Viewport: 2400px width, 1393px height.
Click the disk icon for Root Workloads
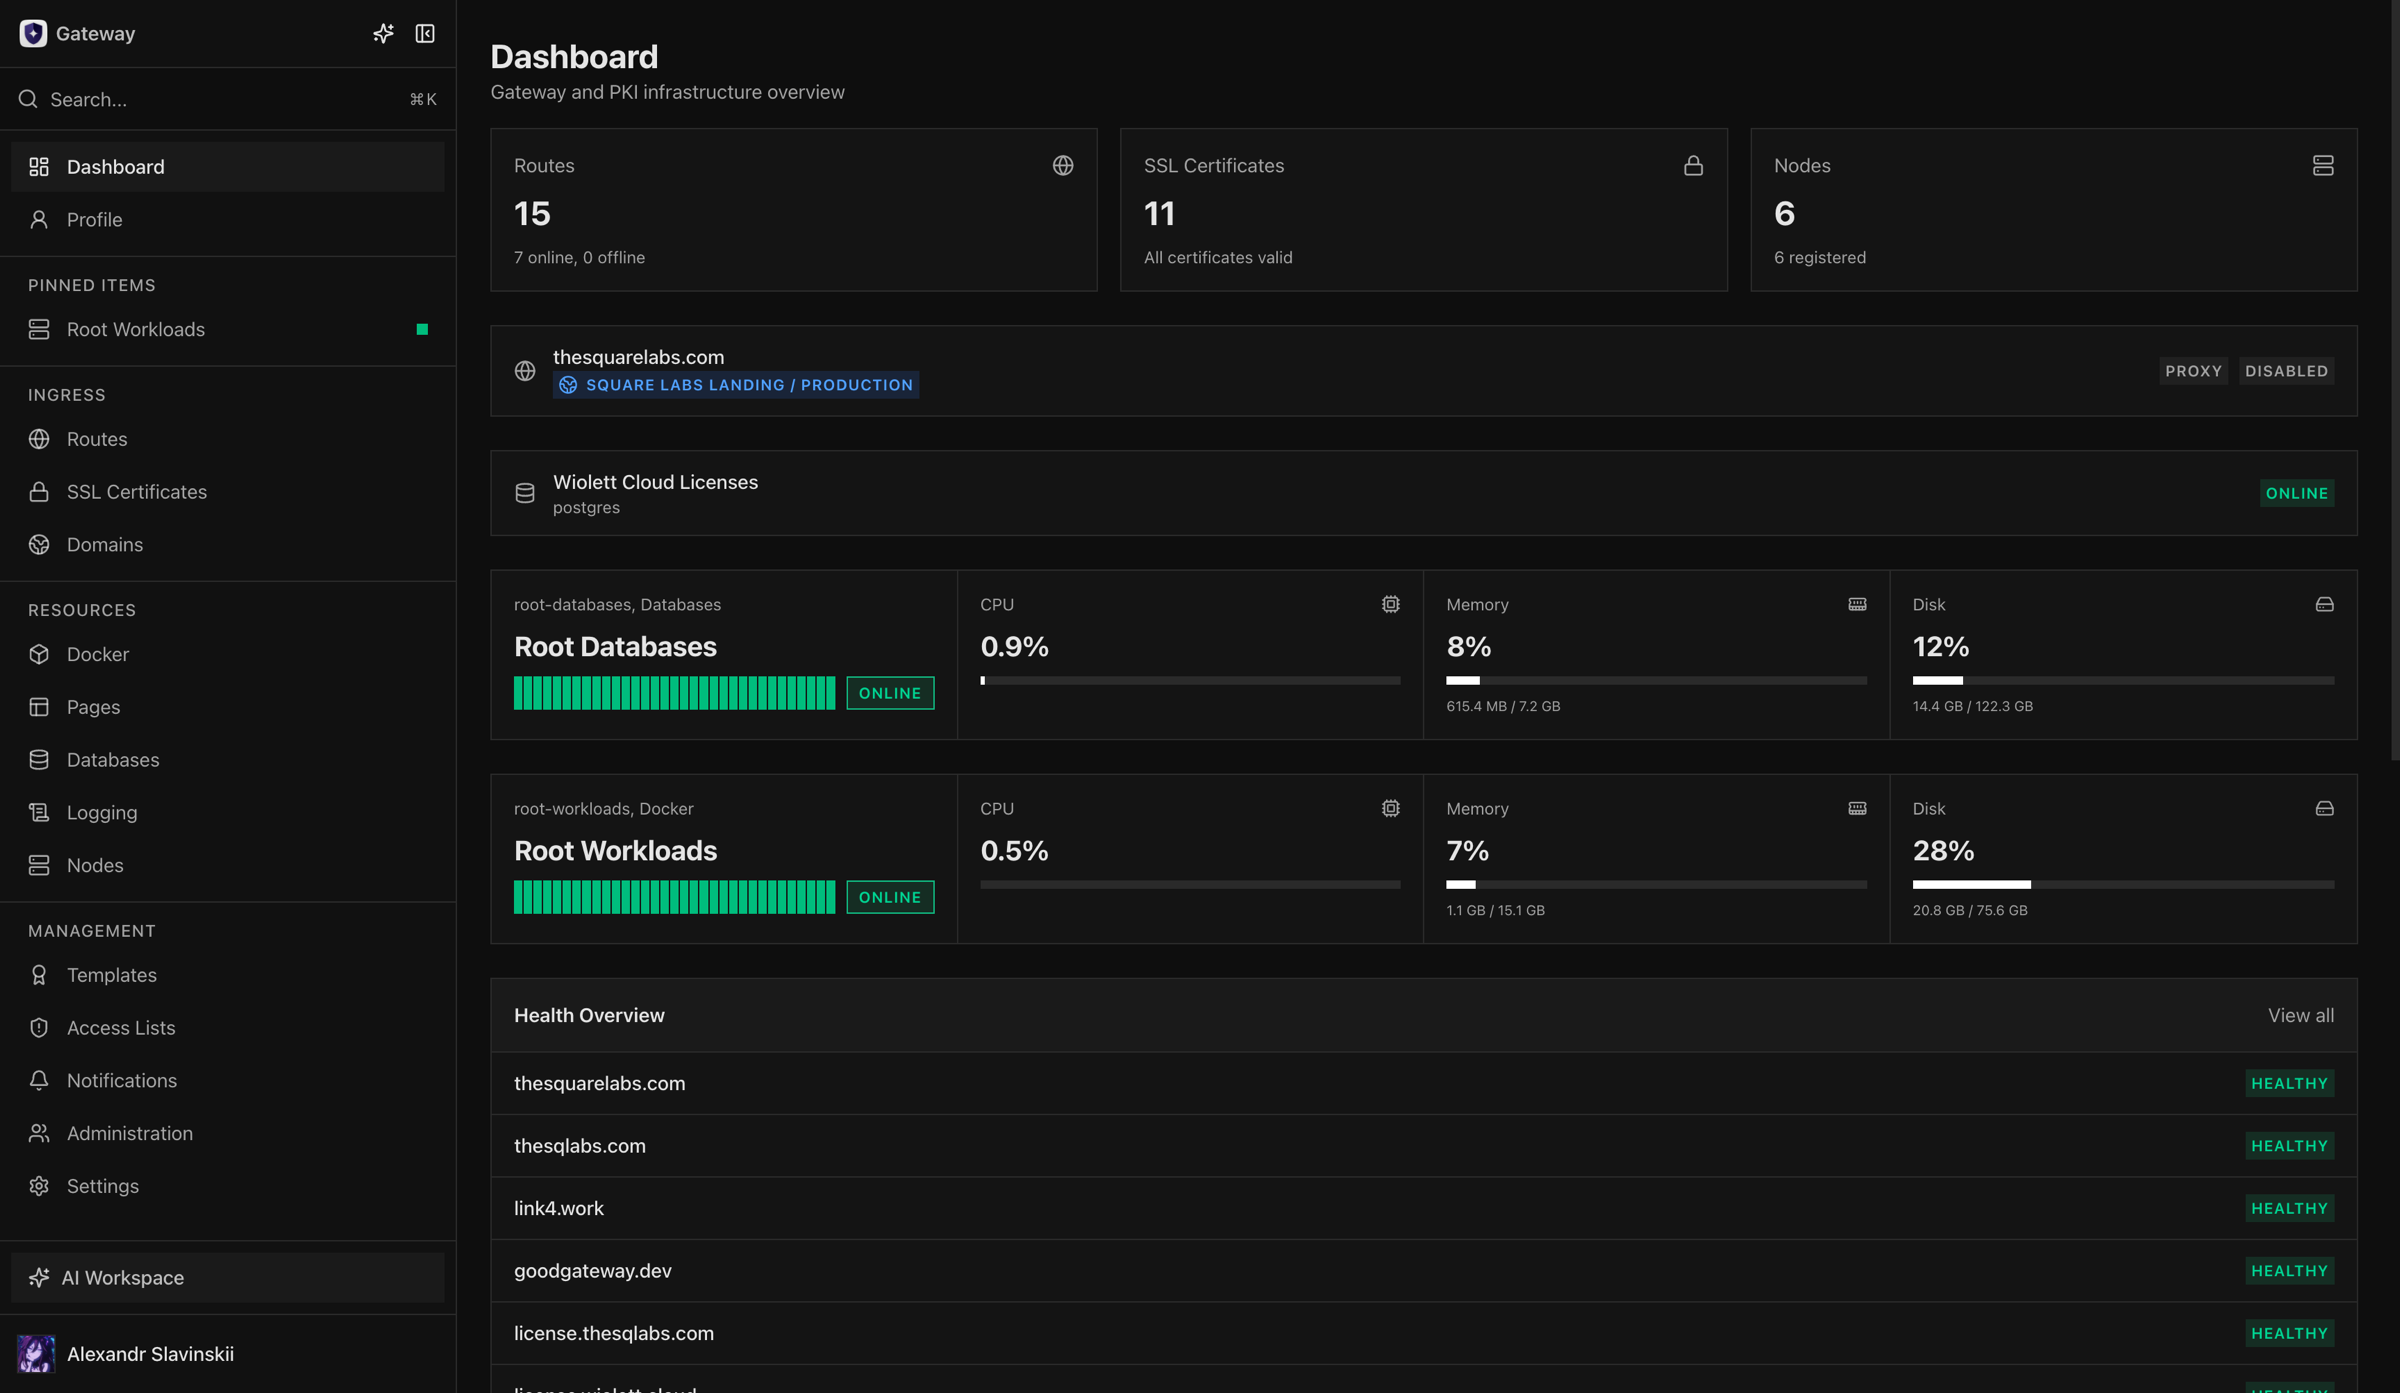[x=2325, y=808]
